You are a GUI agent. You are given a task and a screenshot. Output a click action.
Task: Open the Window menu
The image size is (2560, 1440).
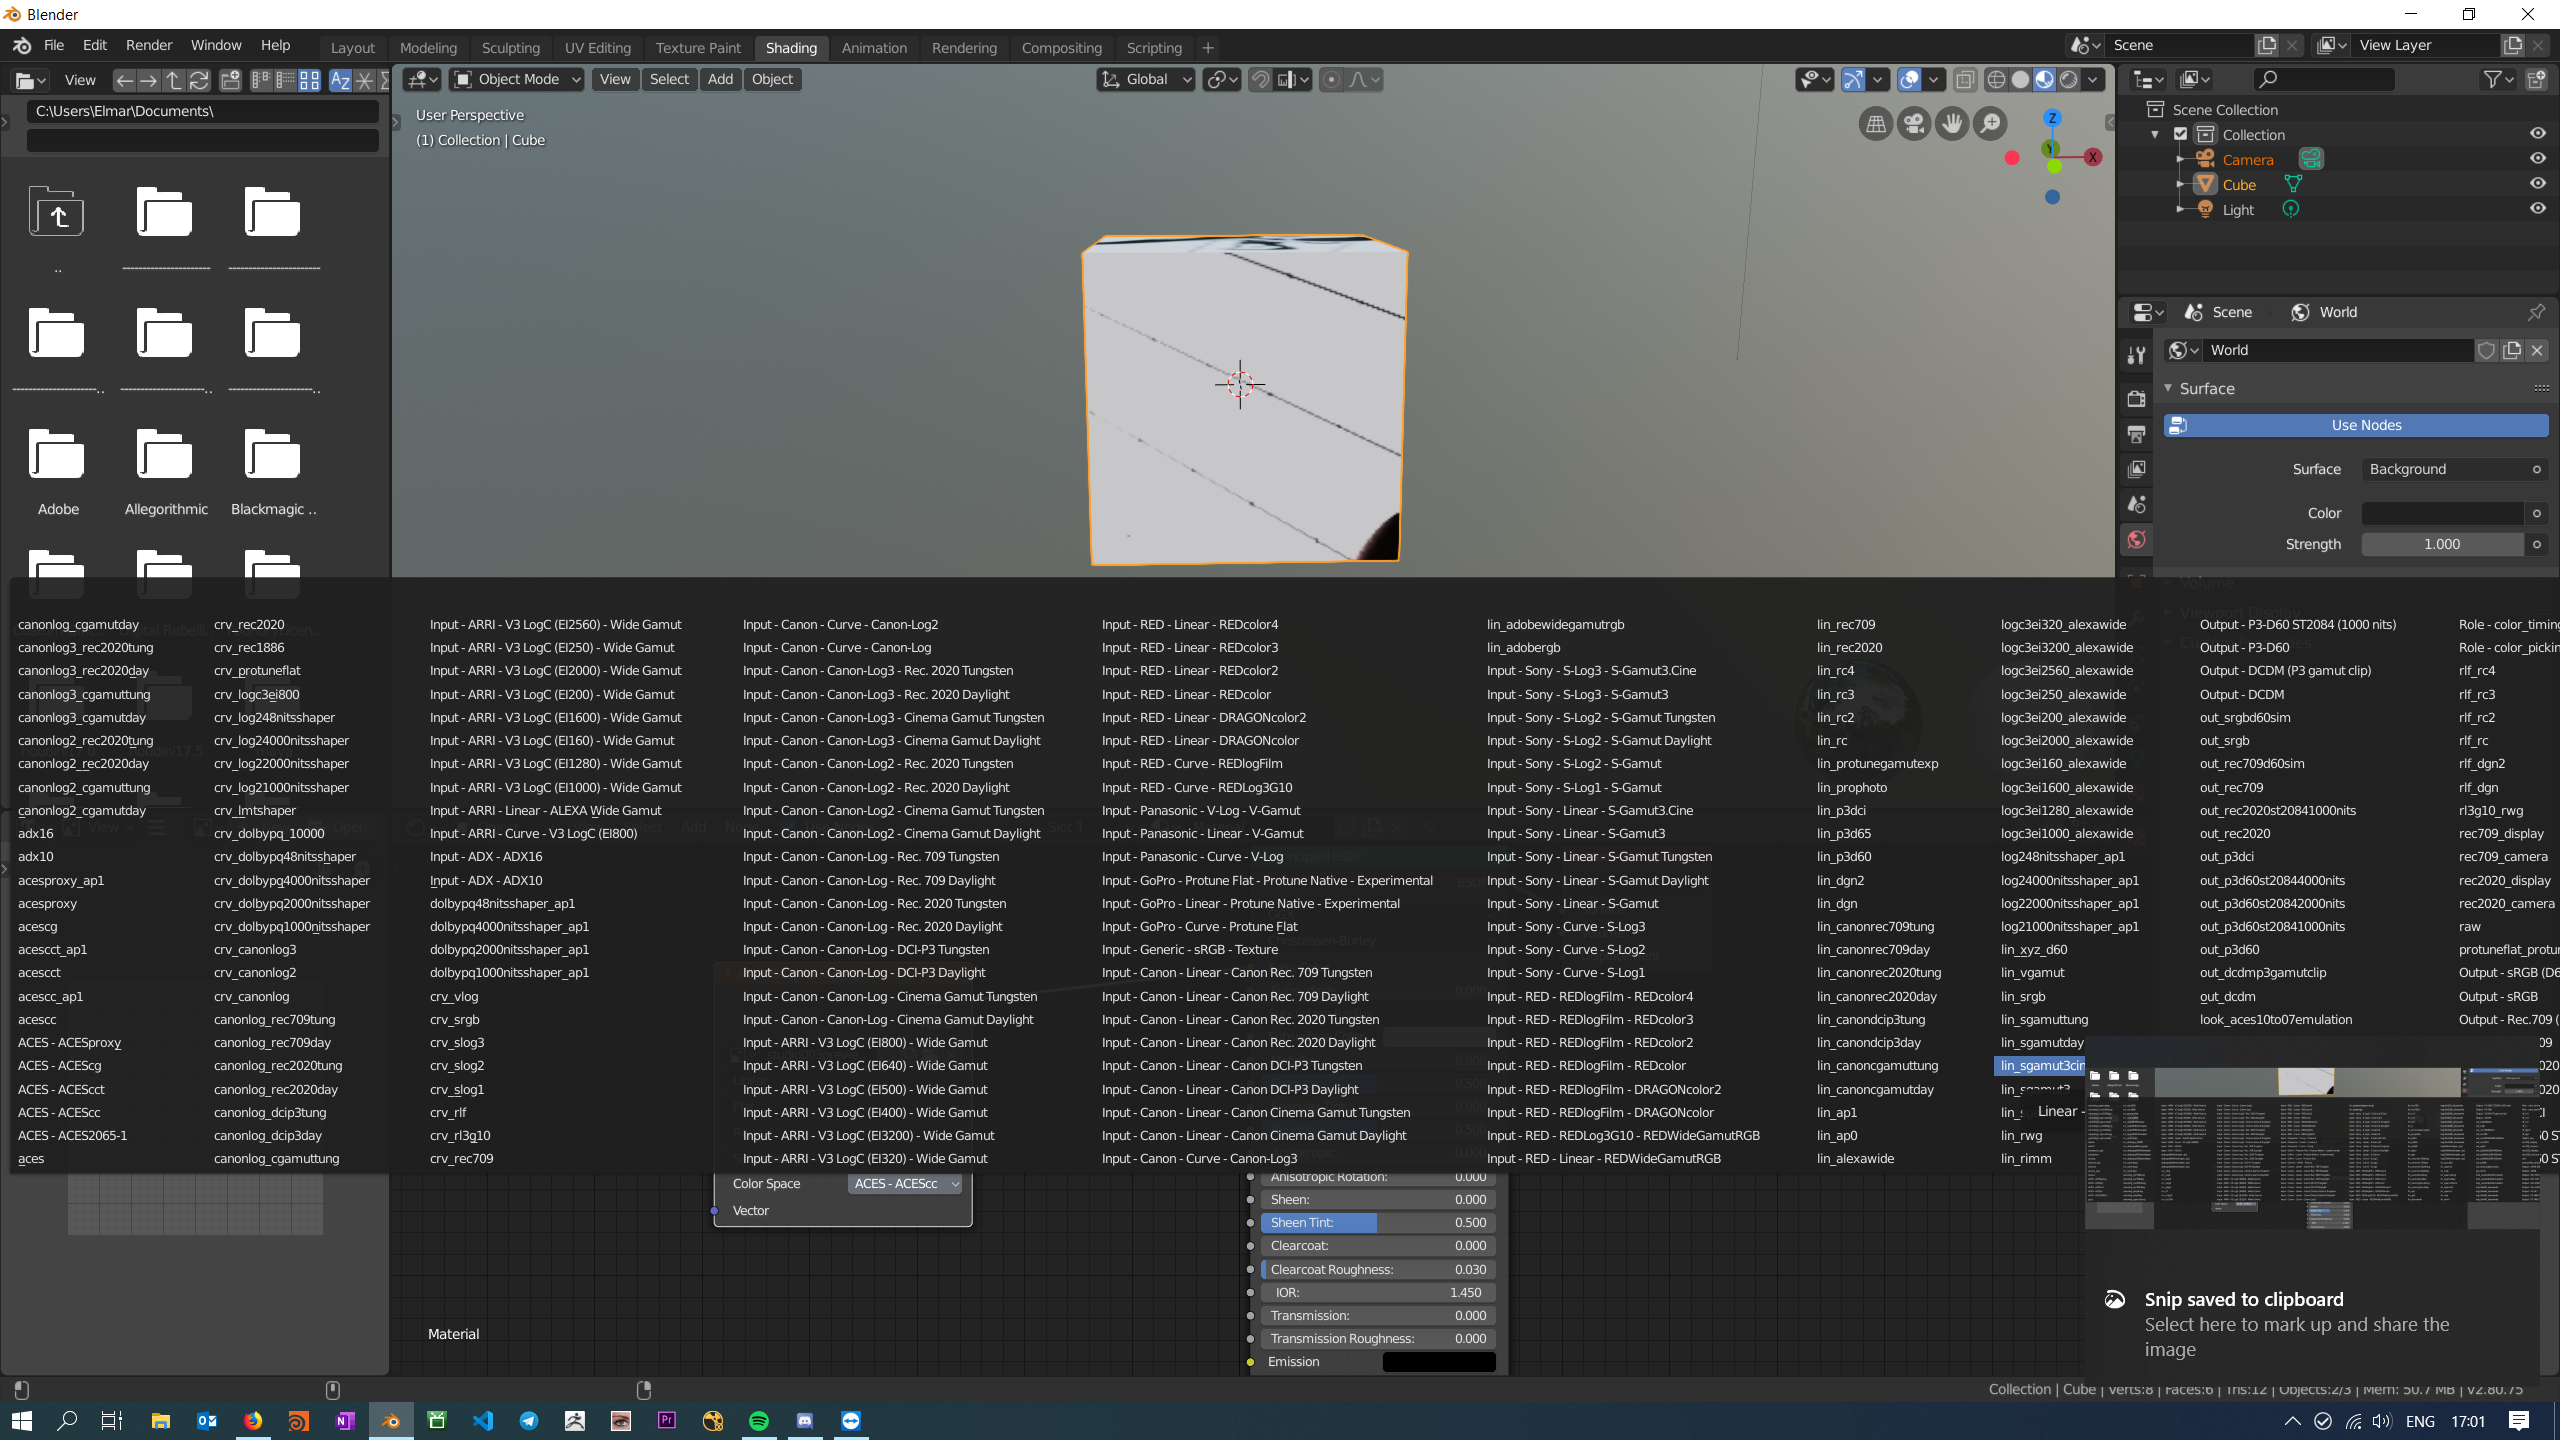point(216,46)
